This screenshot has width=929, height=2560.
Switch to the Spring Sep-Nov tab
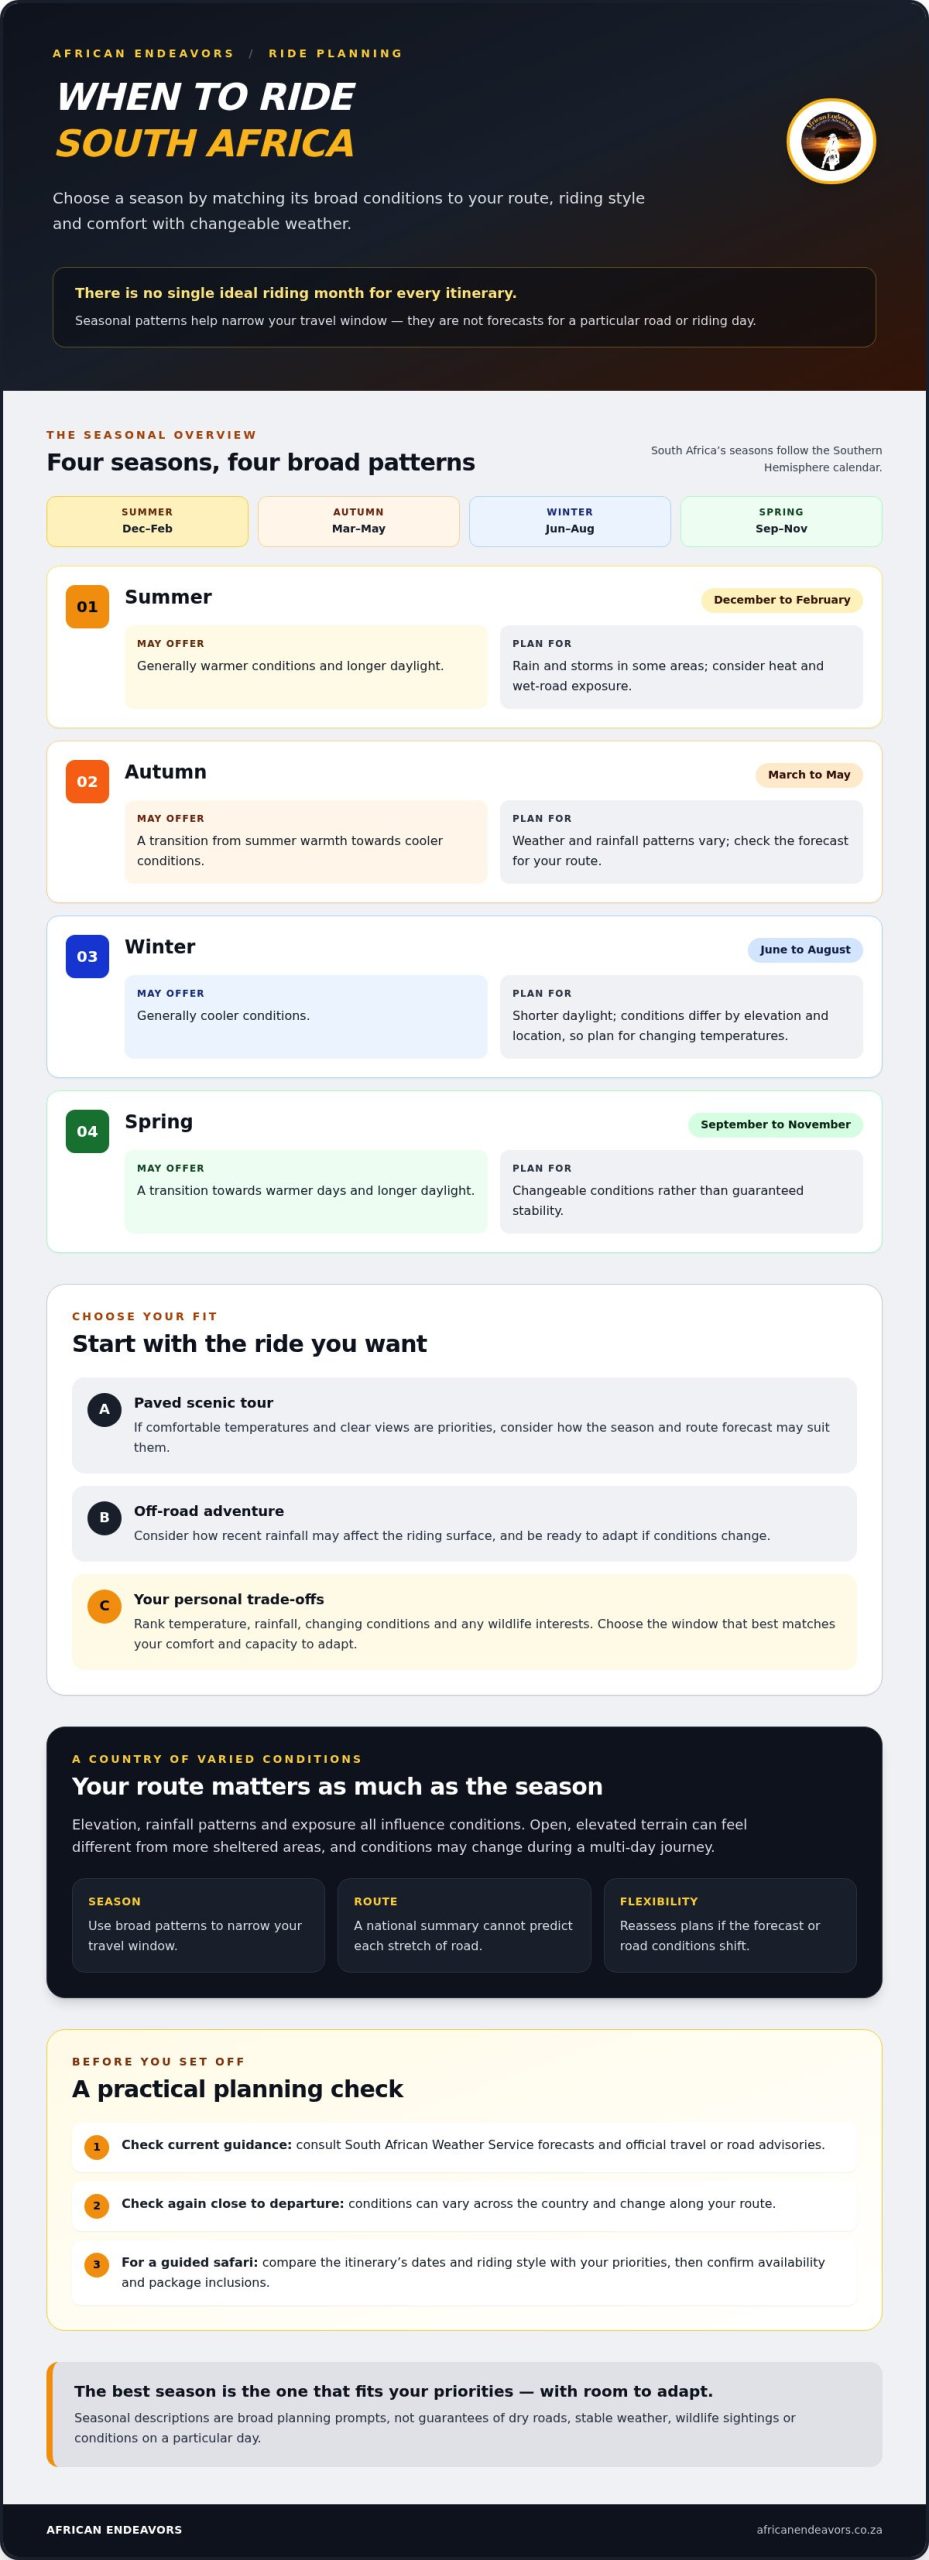tap(781, 521)
